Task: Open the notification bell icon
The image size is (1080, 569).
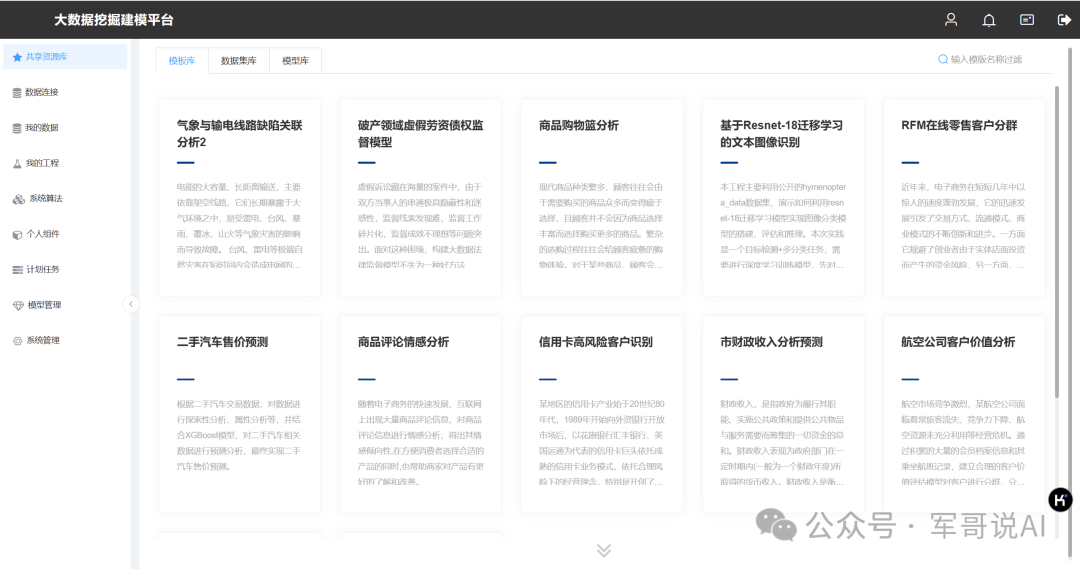Action: click(x=988, y=20)
